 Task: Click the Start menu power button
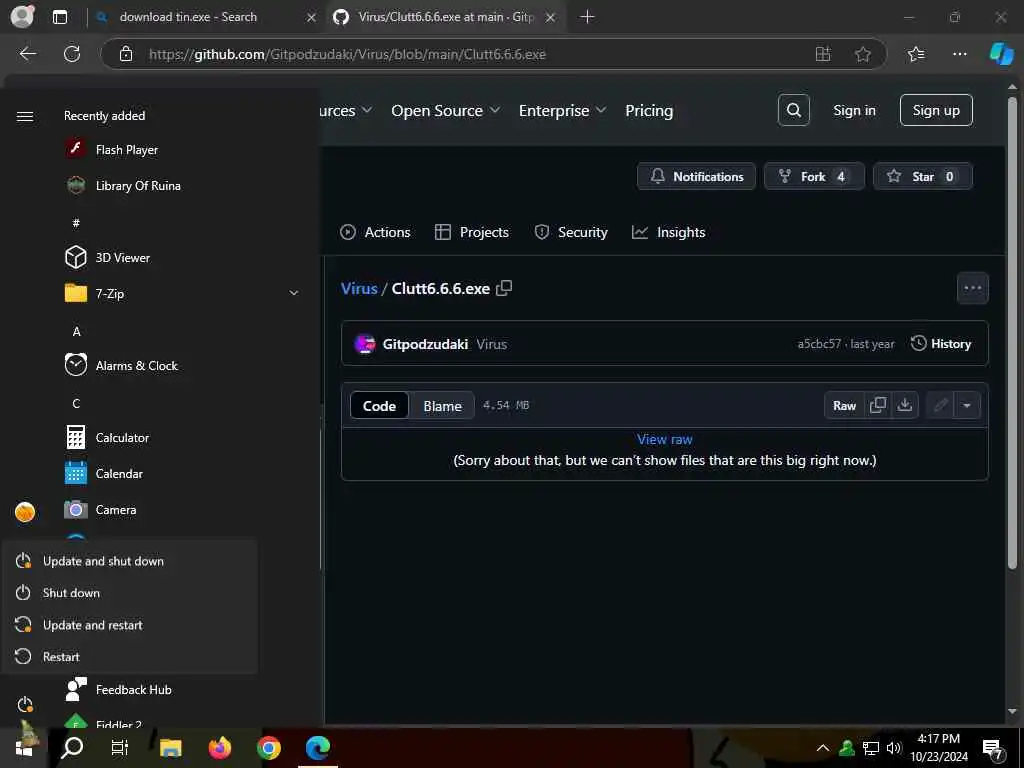[x=25, y=705]
